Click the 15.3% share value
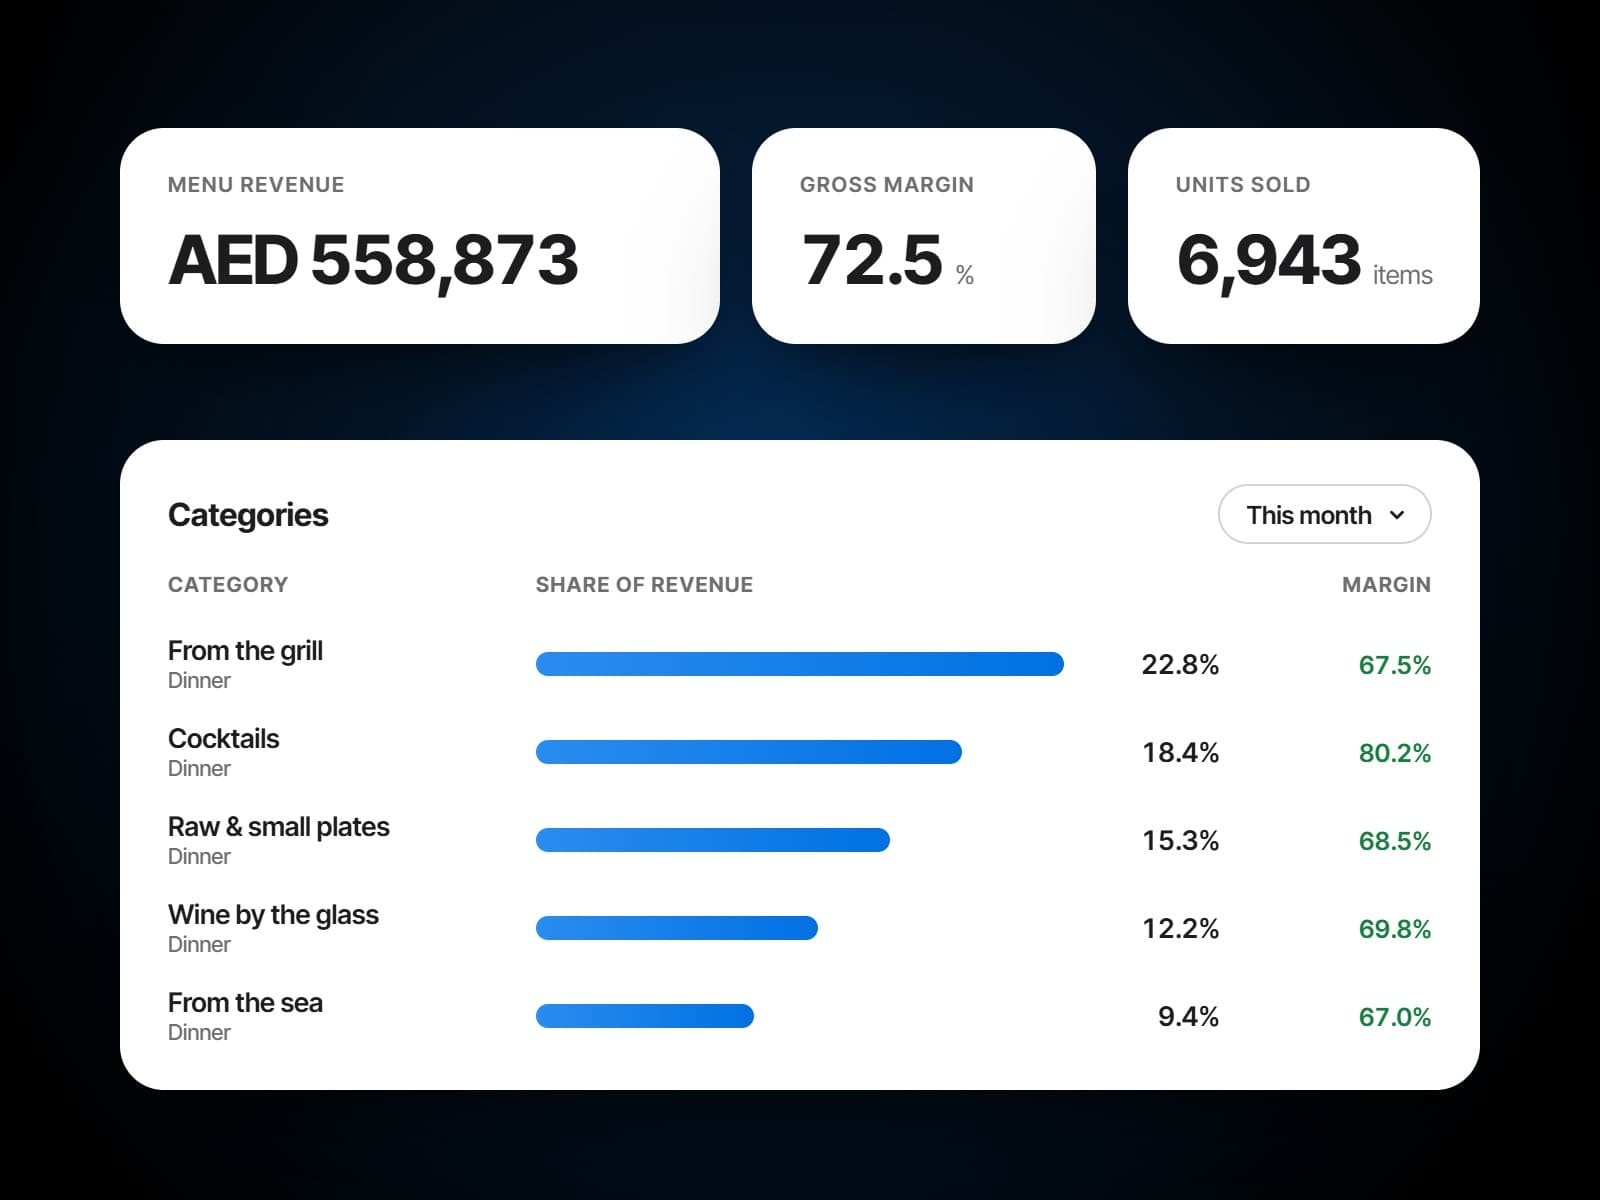This screenshot has width=1600, height=1200. (1180, 840)
